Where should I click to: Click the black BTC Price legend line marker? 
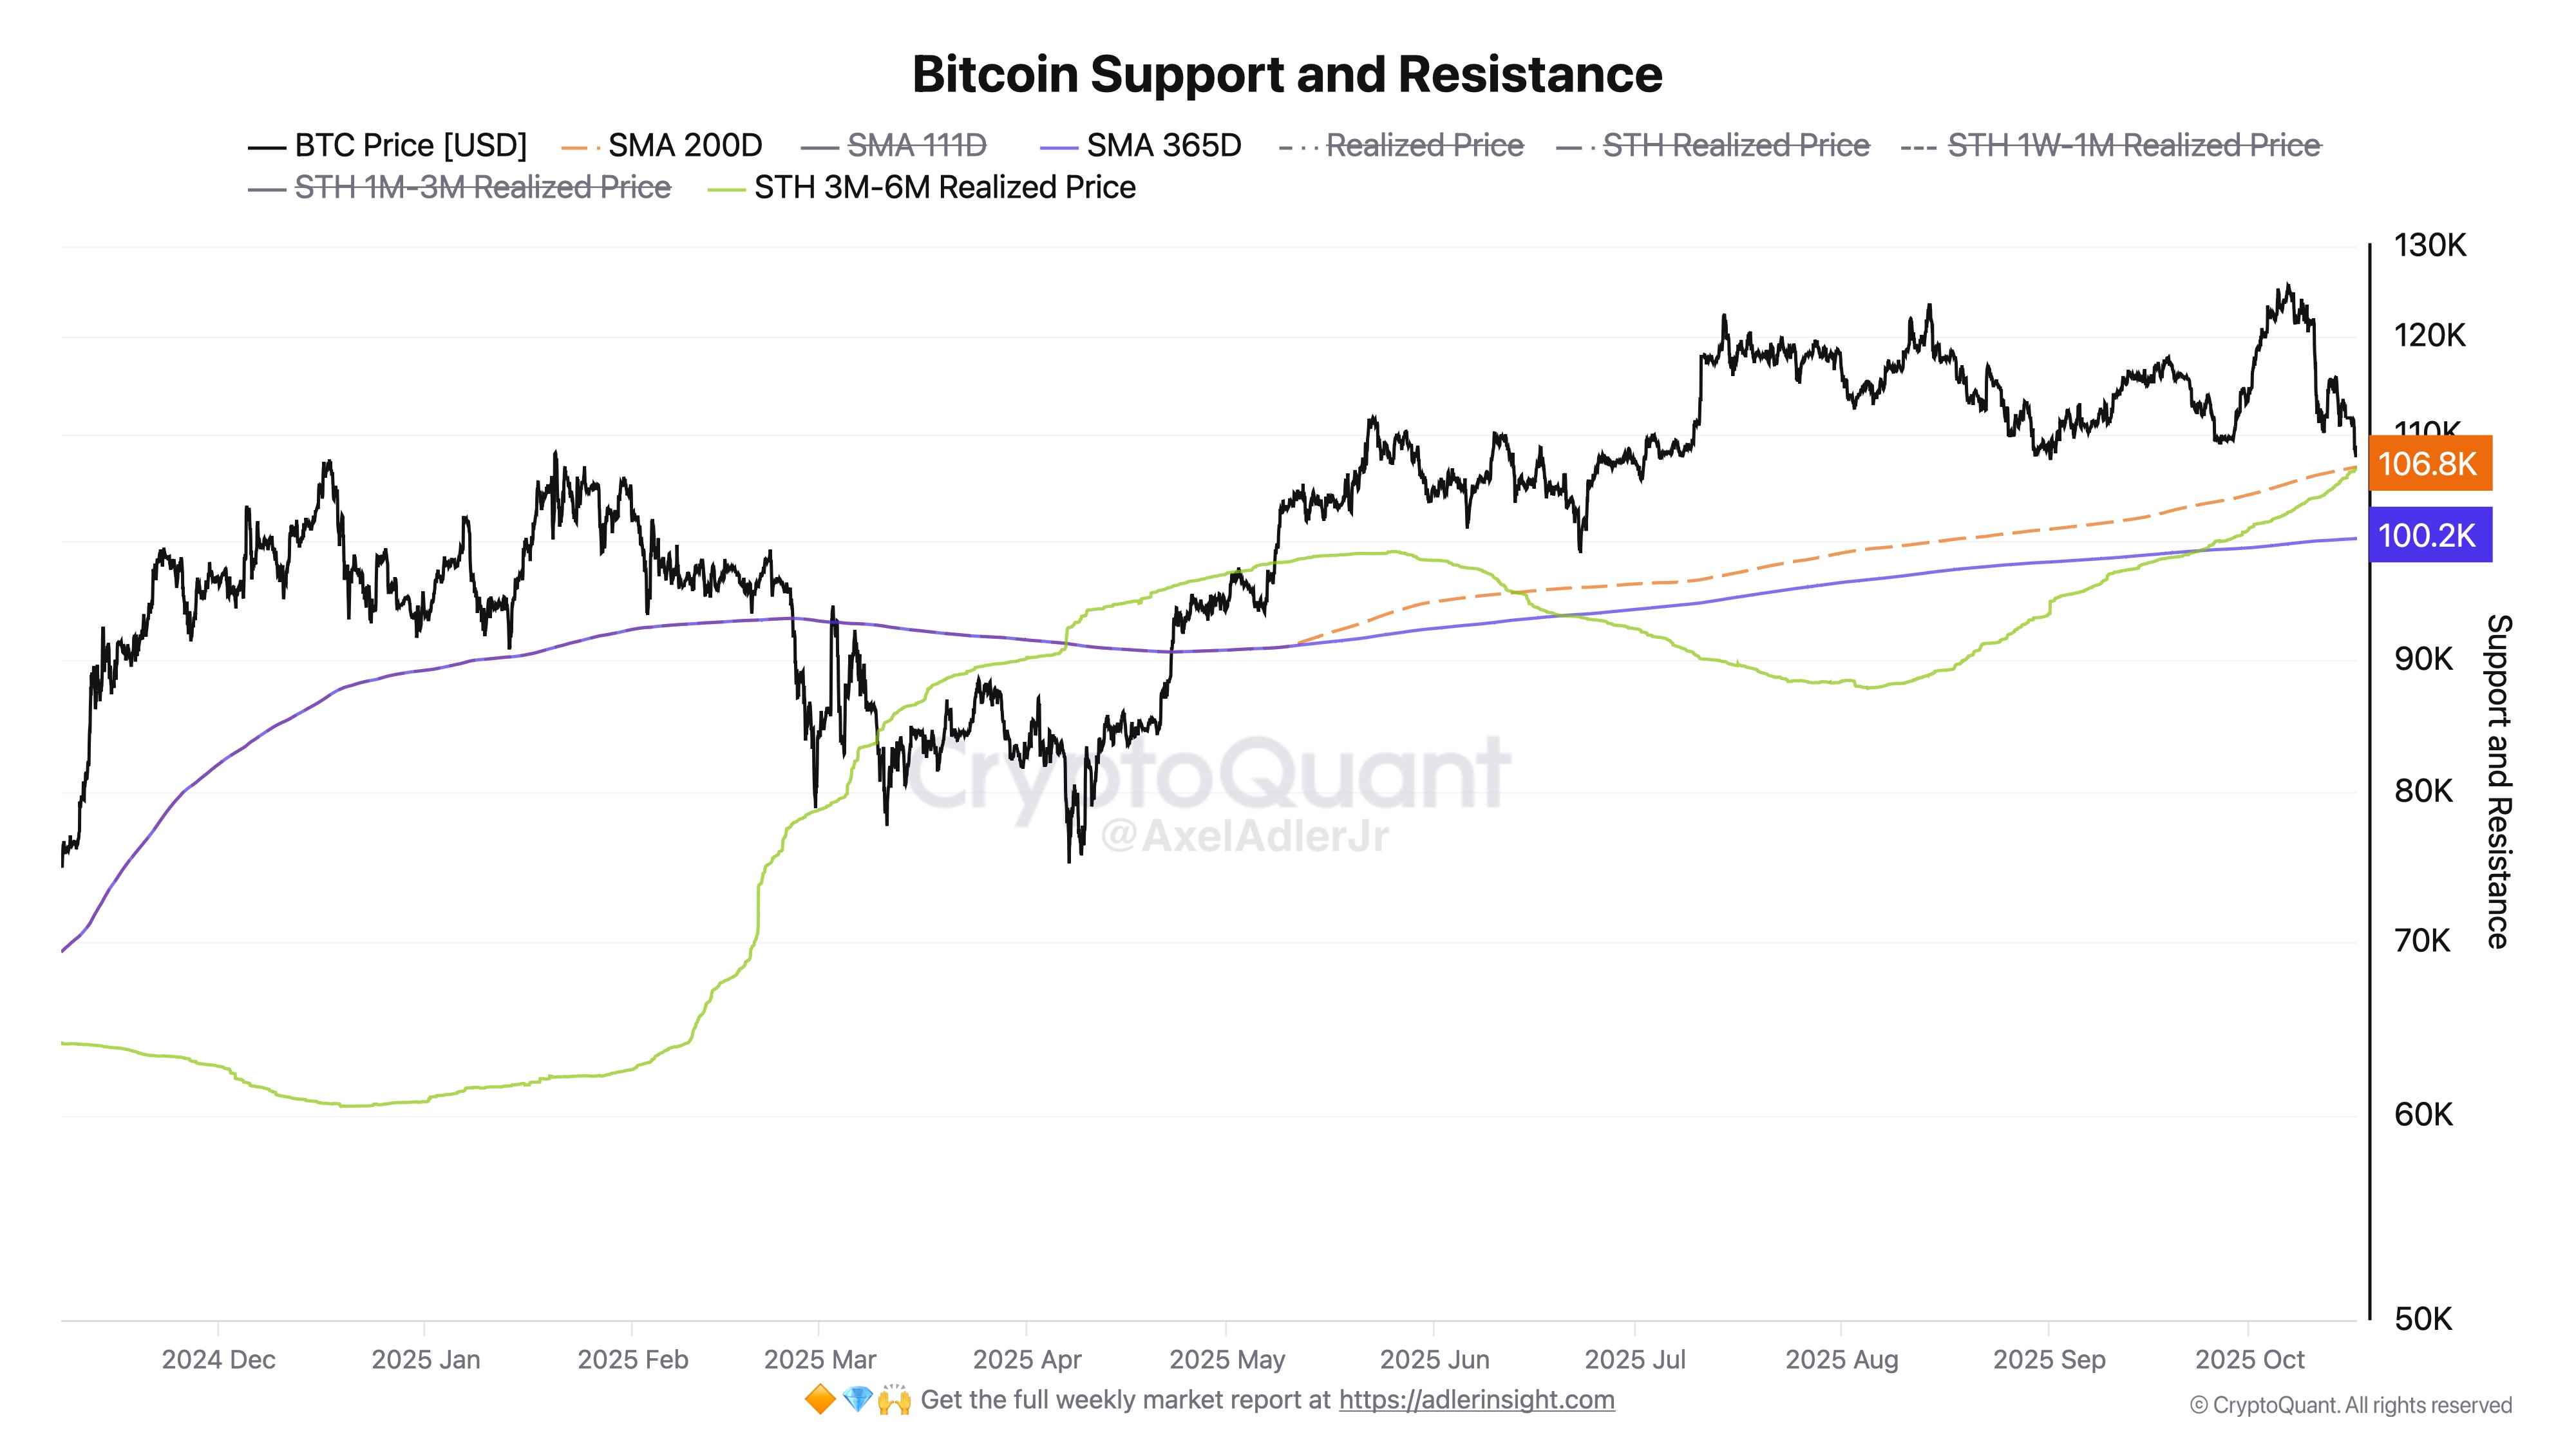pos(267,147)
